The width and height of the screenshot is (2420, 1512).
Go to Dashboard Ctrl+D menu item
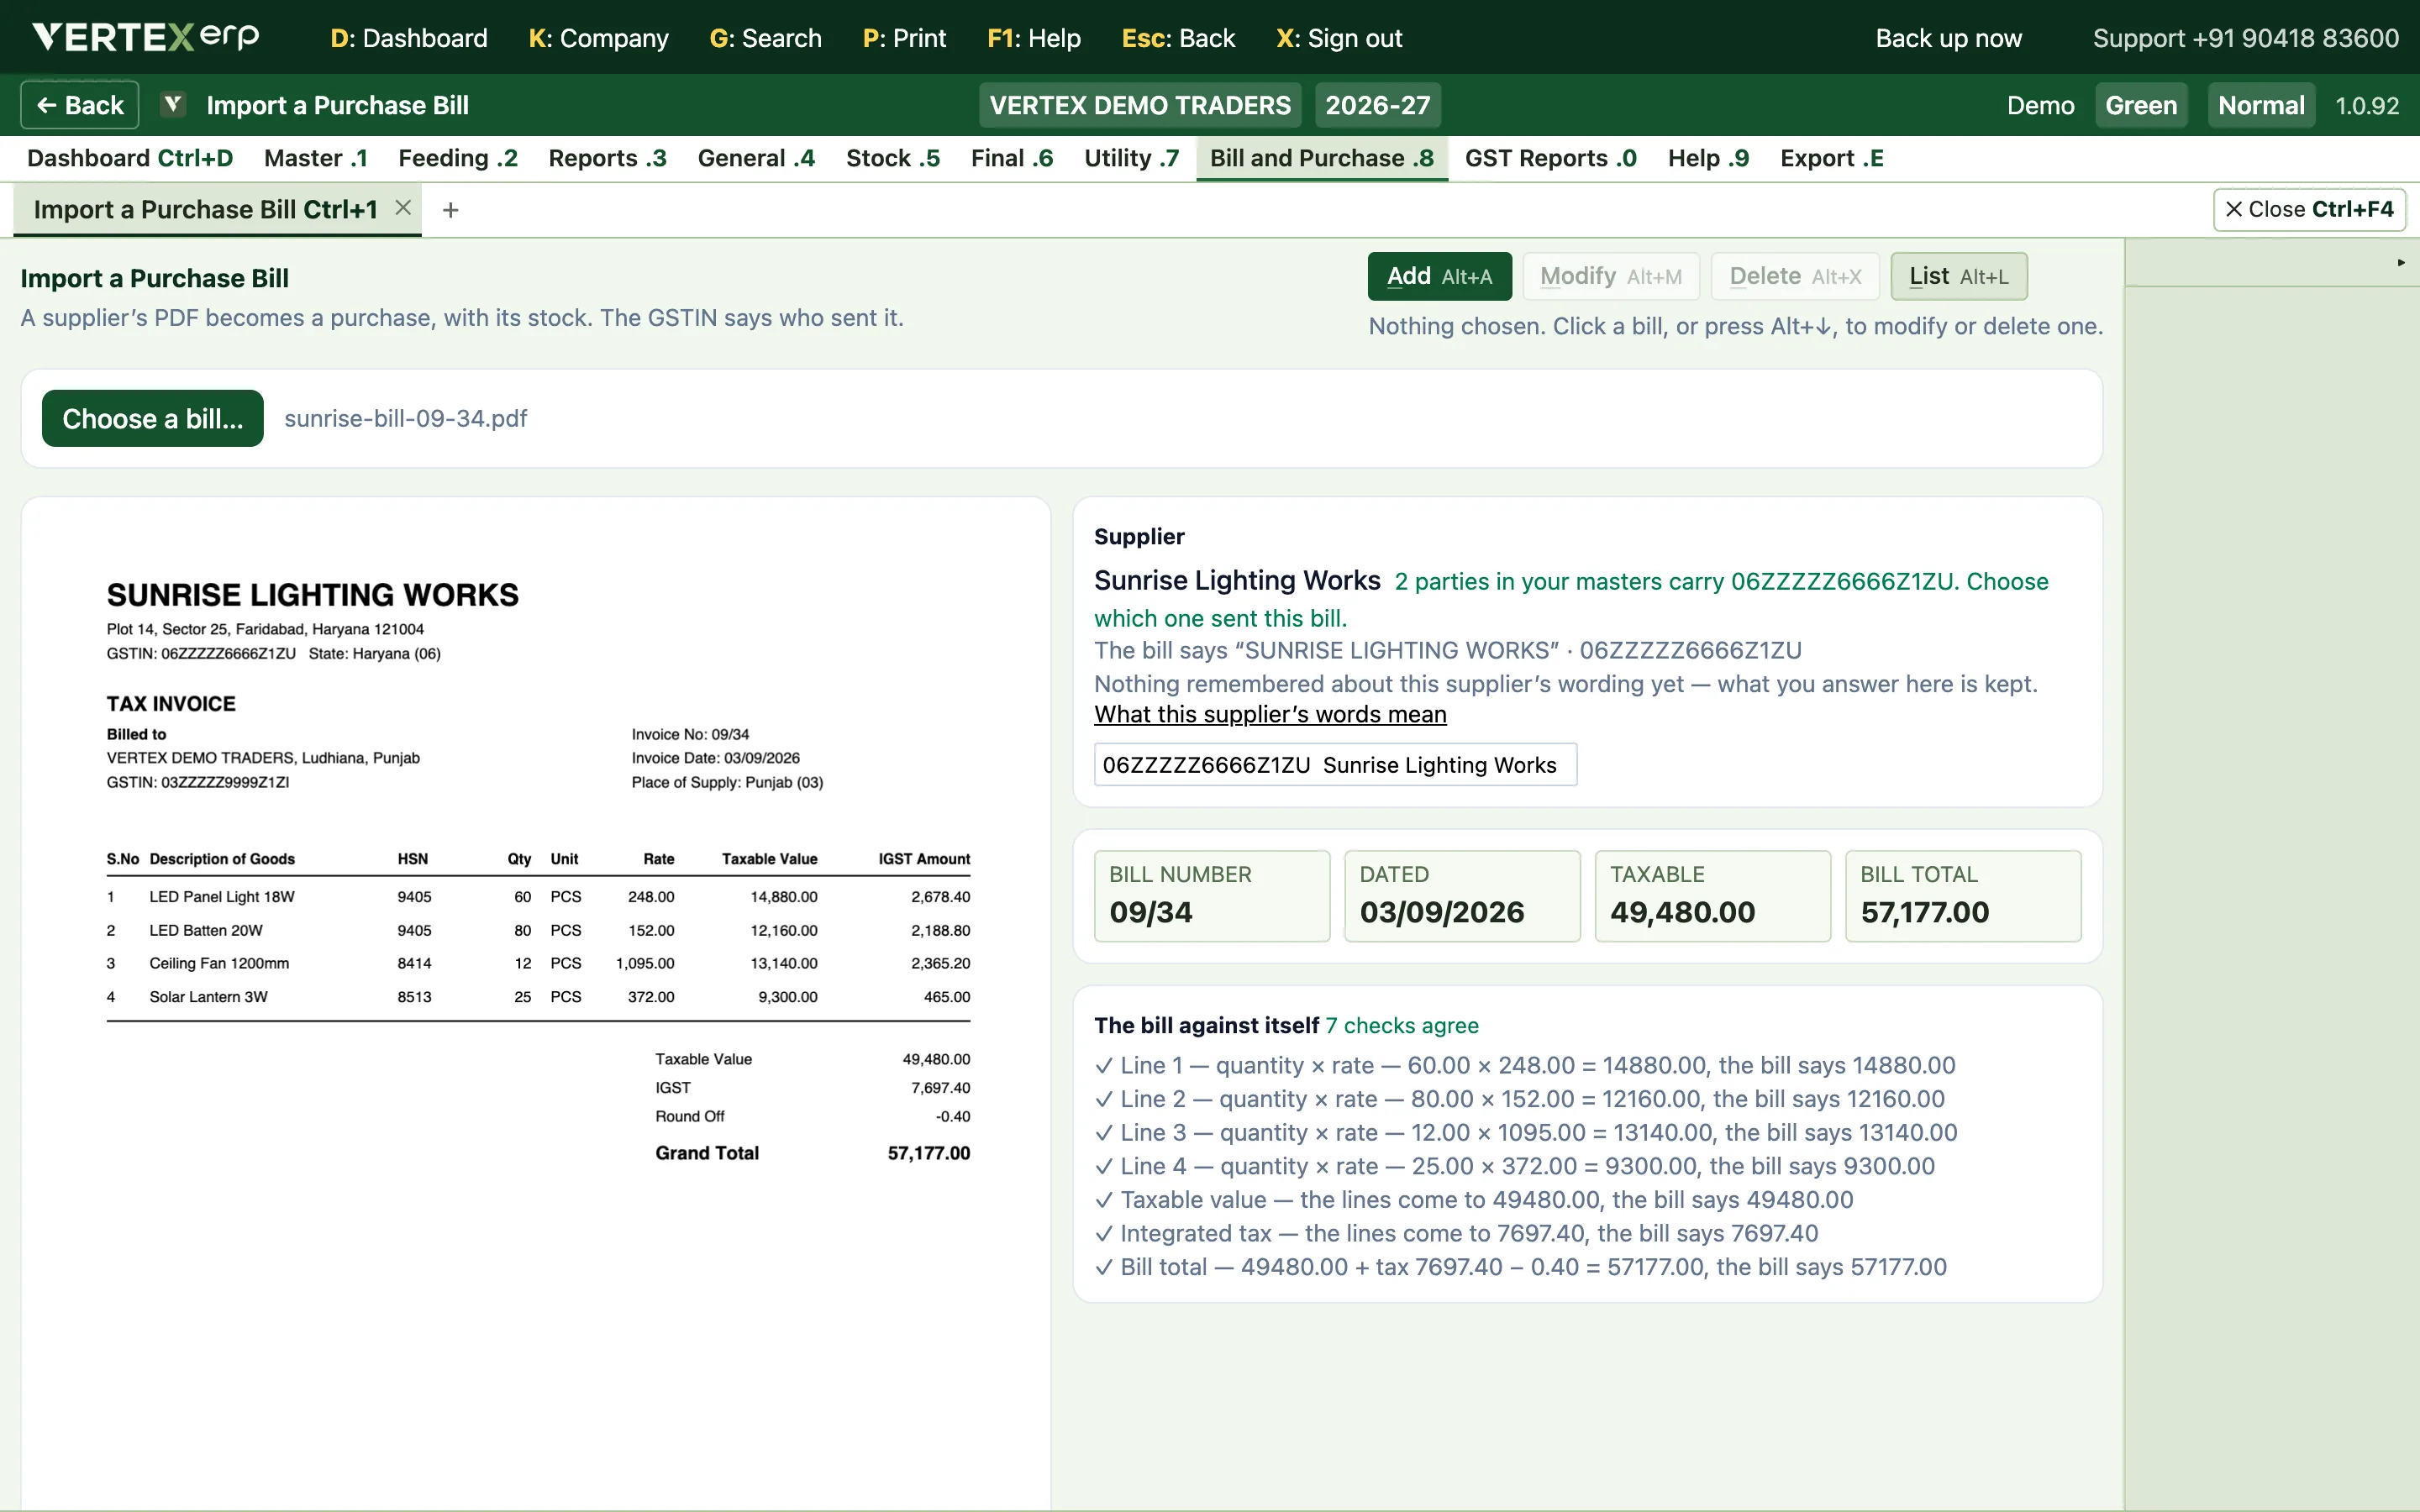[x=130, y=158]
